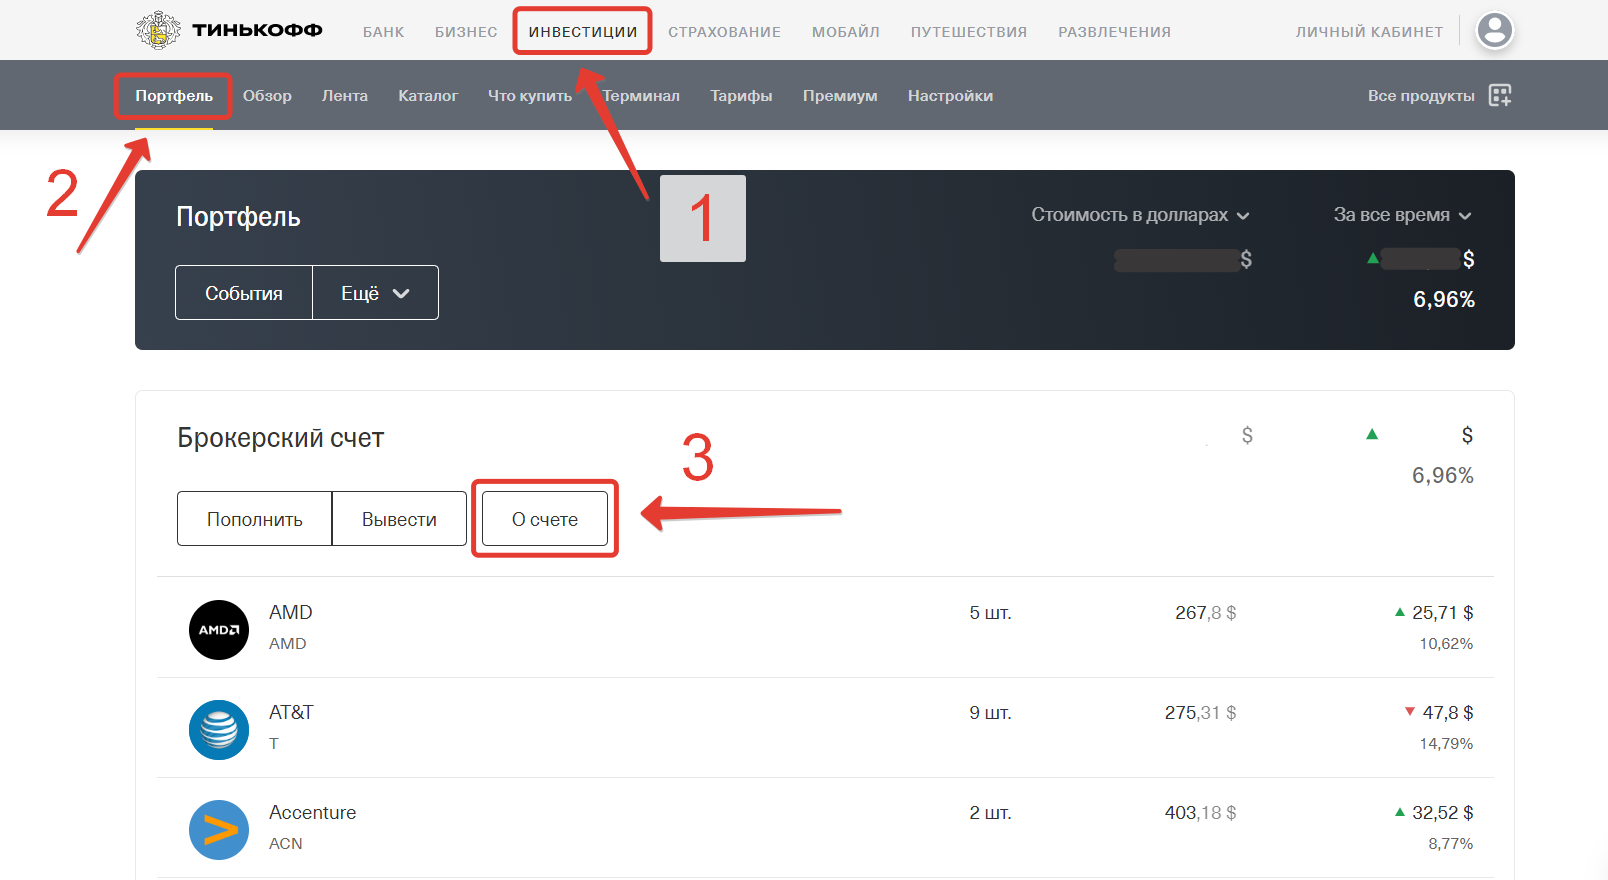Open the Терминал tab

tap(641, 96)
